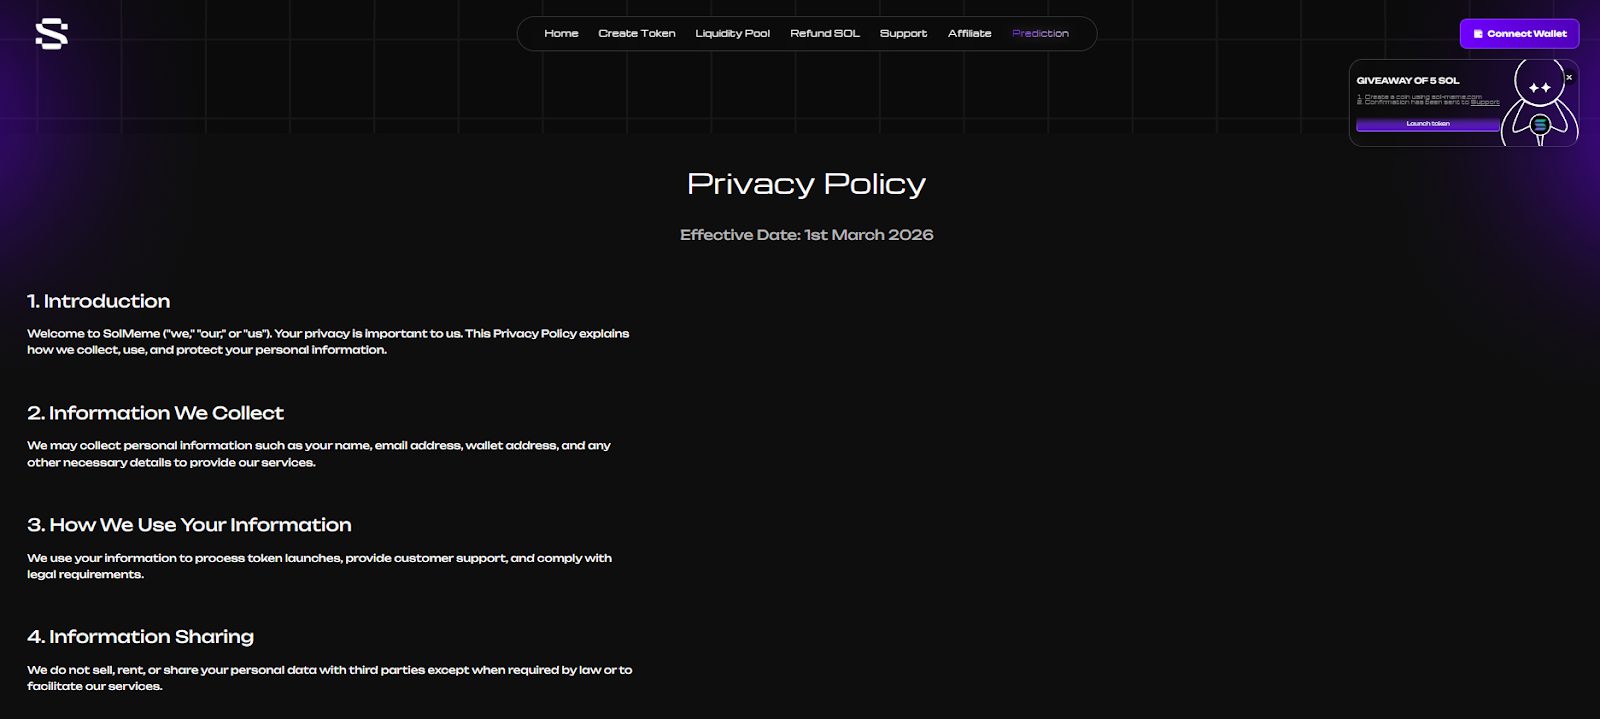Click the Privacy Policy heading
This screenshot has height=719, width=1600.
click(x=806, y=184)
